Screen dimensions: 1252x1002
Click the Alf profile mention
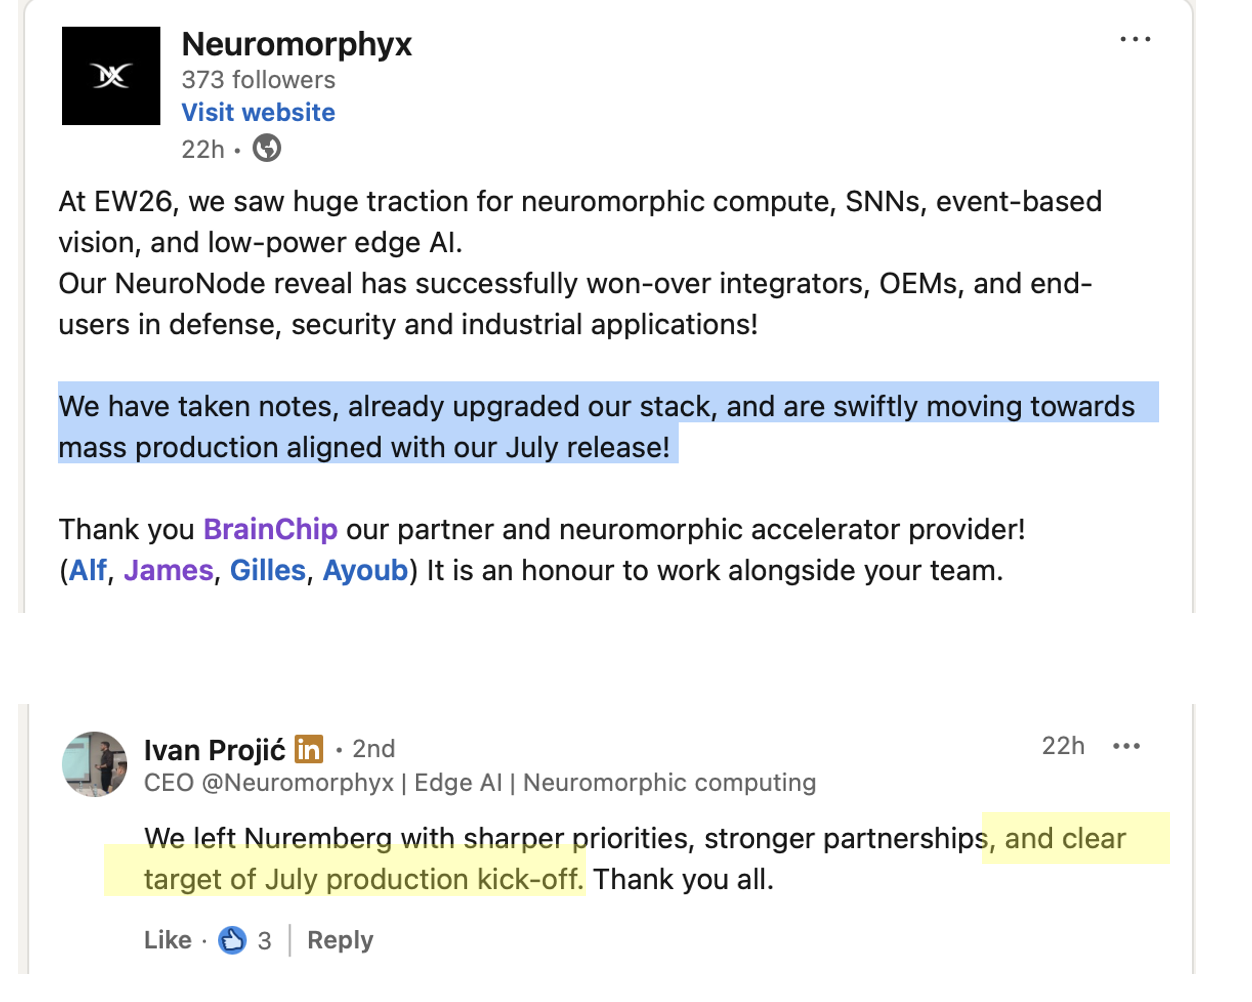tap(88, 570)
